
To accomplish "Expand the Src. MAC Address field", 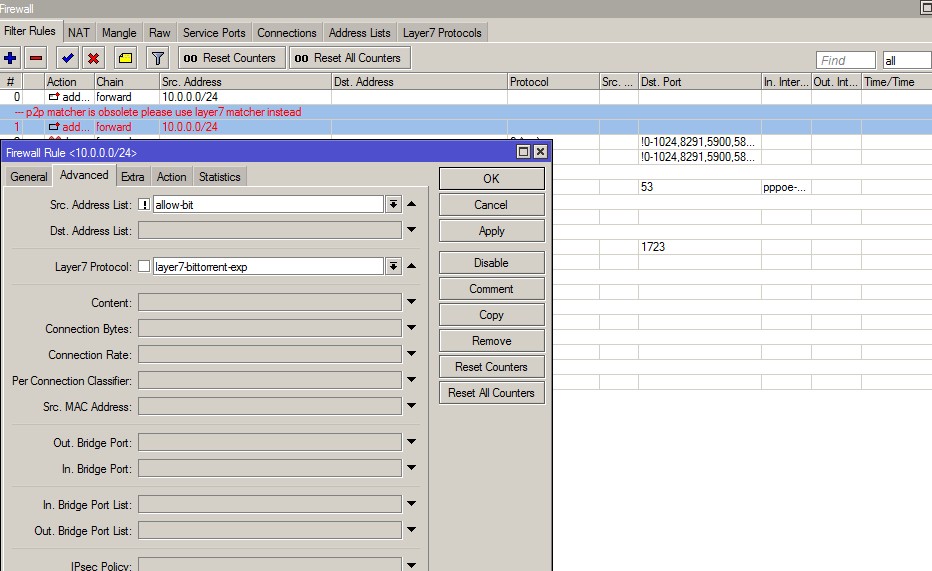I will tap(412, 407).
